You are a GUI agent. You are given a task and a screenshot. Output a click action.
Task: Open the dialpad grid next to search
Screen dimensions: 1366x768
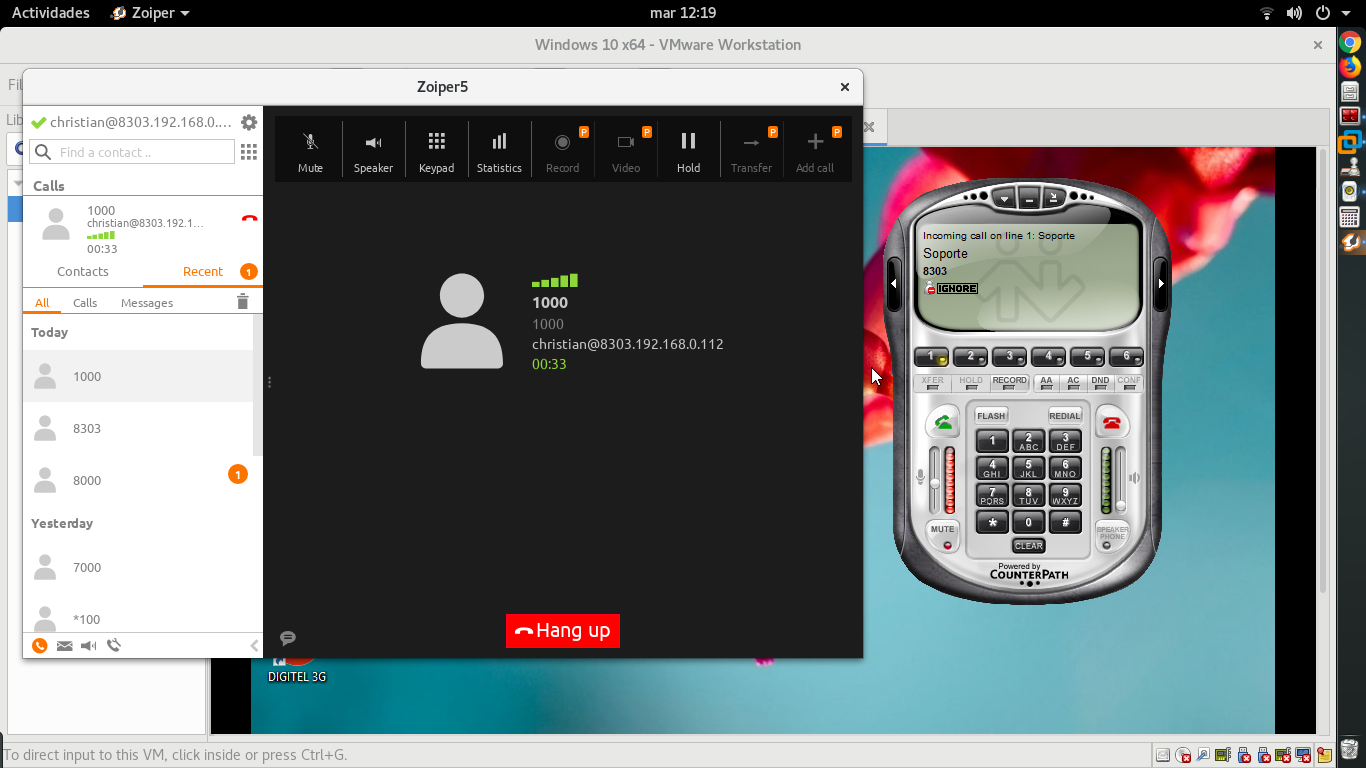click(x=249, y=152)
